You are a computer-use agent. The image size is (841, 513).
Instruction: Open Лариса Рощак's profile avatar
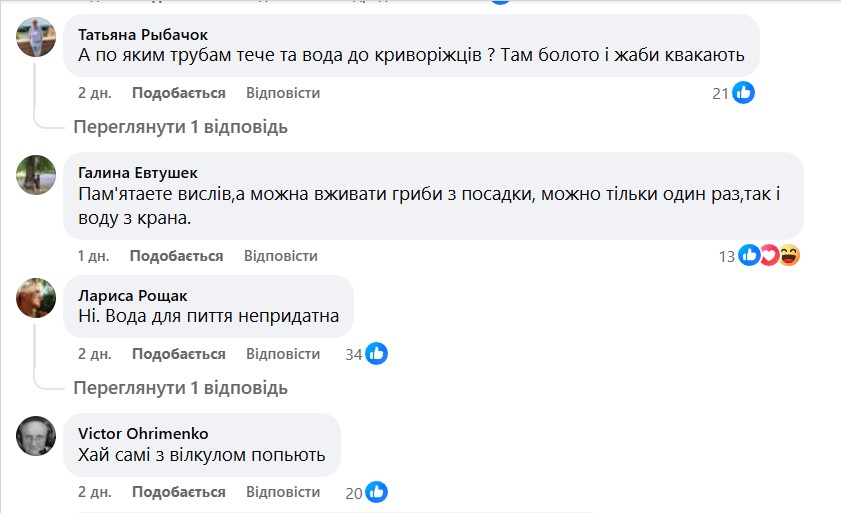[37, 297]
